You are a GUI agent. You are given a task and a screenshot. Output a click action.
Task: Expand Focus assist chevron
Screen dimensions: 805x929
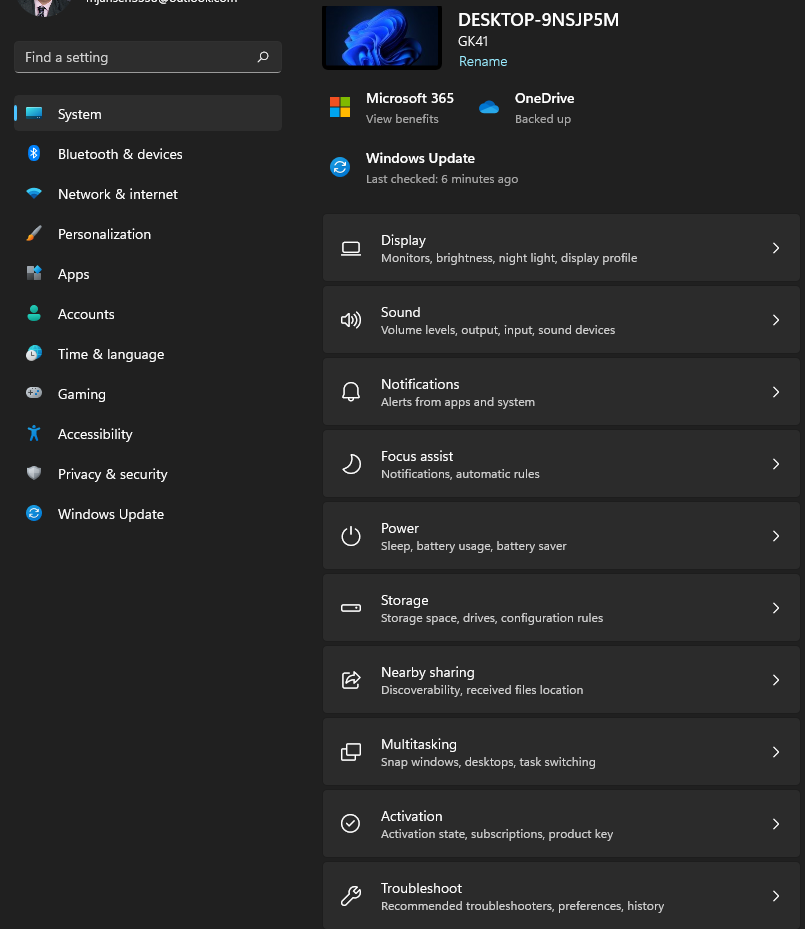pos(776,464)
